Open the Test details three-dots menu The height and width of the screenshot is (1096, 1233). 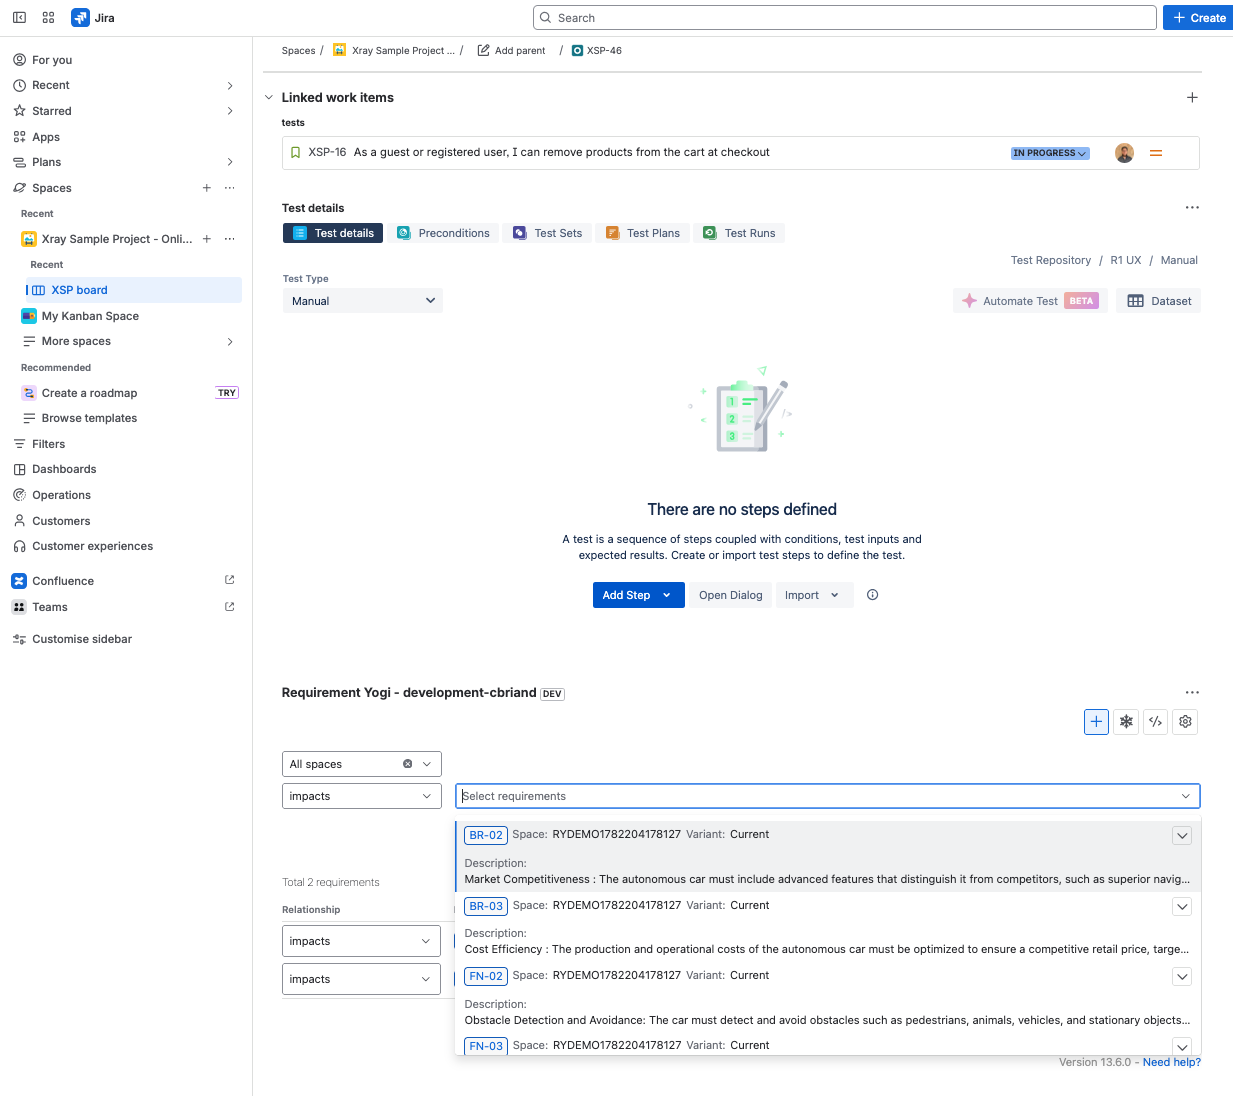(x=1192, y=207)
